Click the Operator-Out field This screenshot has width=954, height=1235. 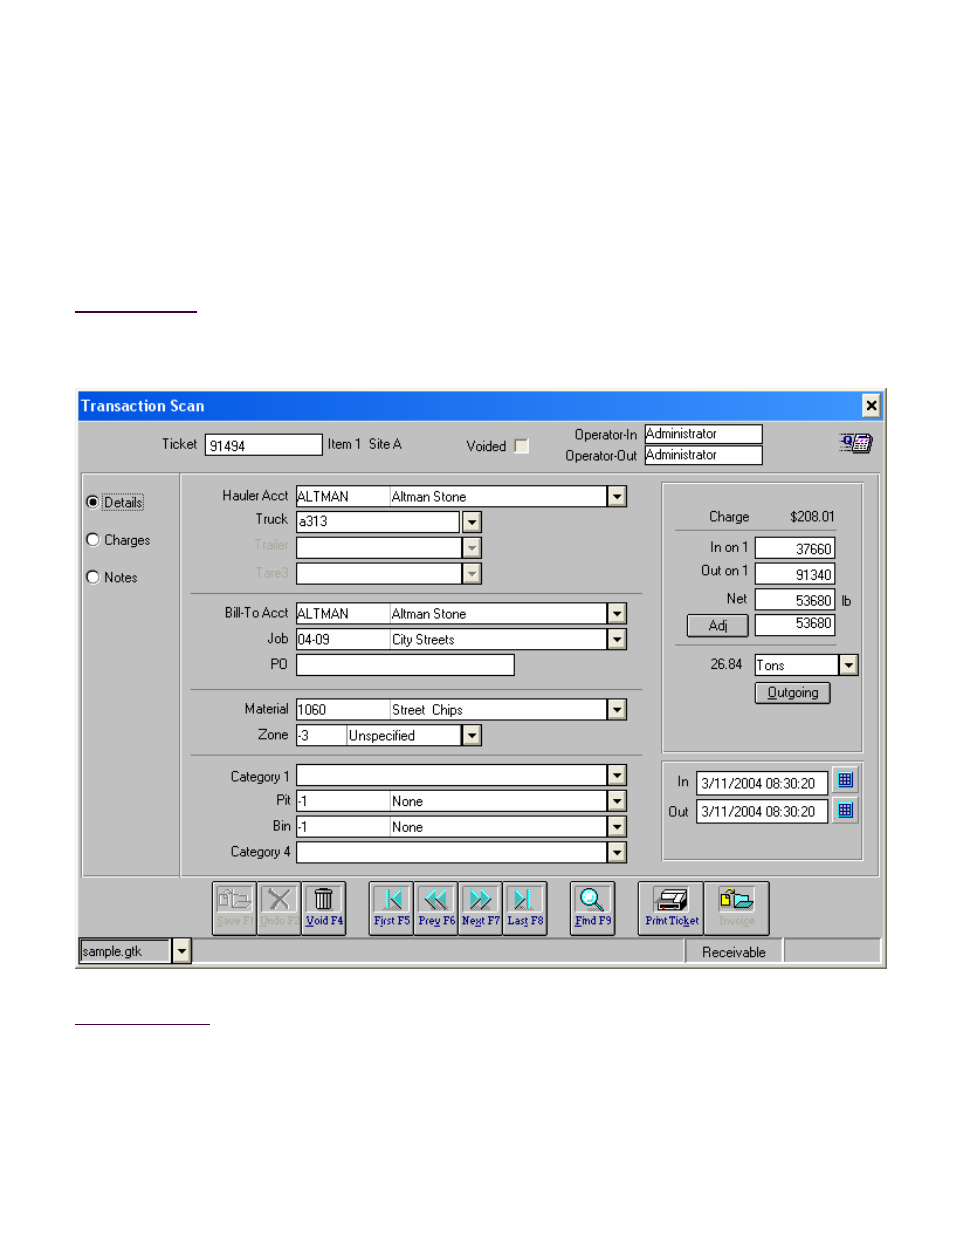click(x=703, y=455)
